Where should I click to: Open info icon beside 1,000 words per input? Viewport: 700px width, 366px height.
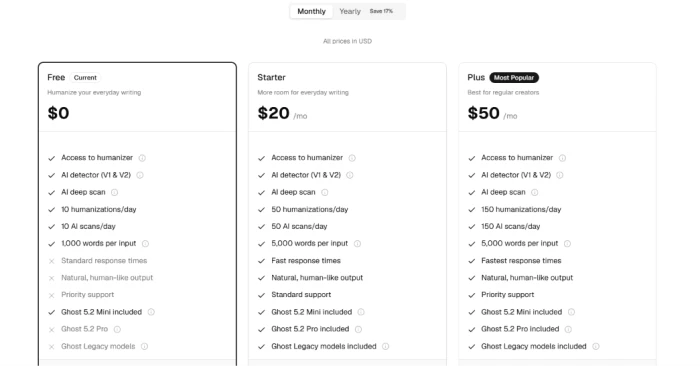pyautogui.click(x=145, y=244)
